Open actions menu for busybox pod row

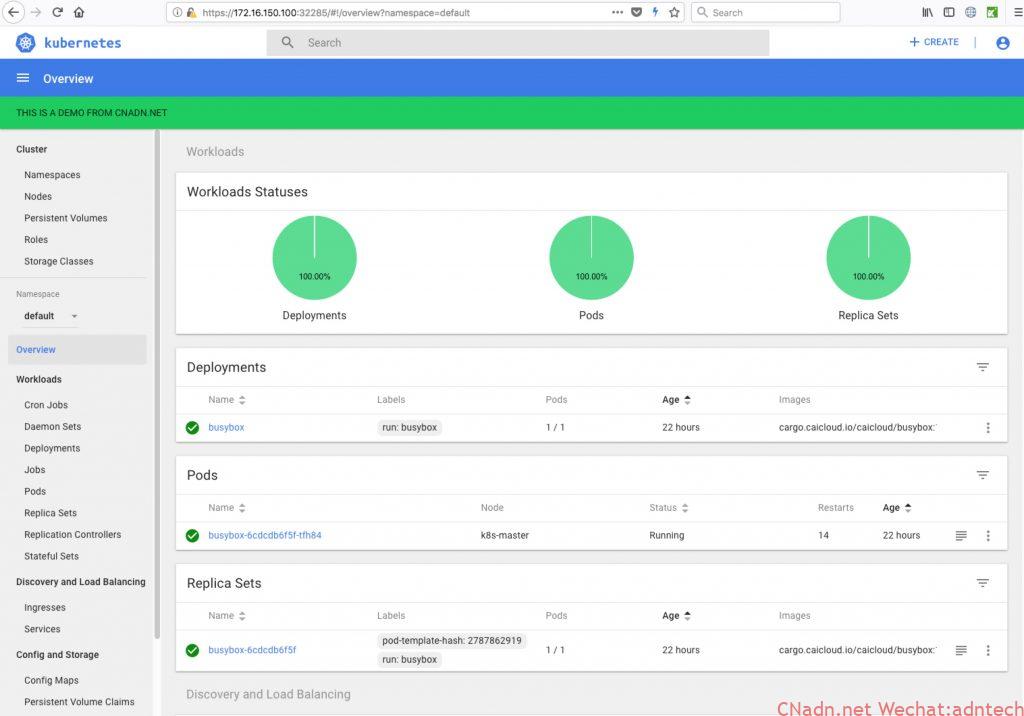click(x=987, y=535)
